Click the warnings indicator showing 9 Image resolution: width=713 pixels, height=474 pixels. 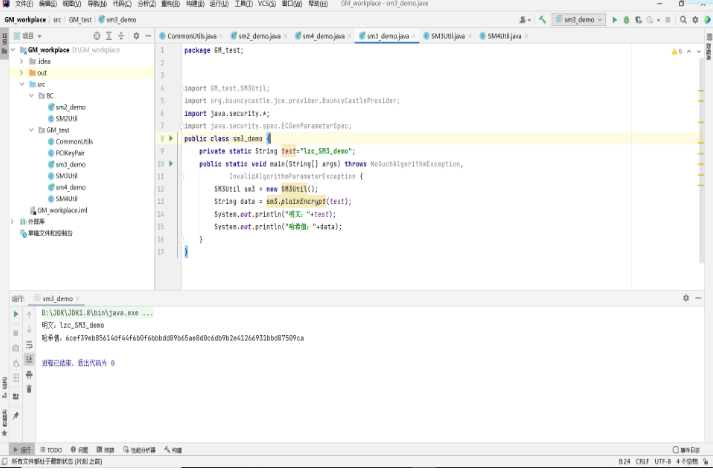click(677, 51)
